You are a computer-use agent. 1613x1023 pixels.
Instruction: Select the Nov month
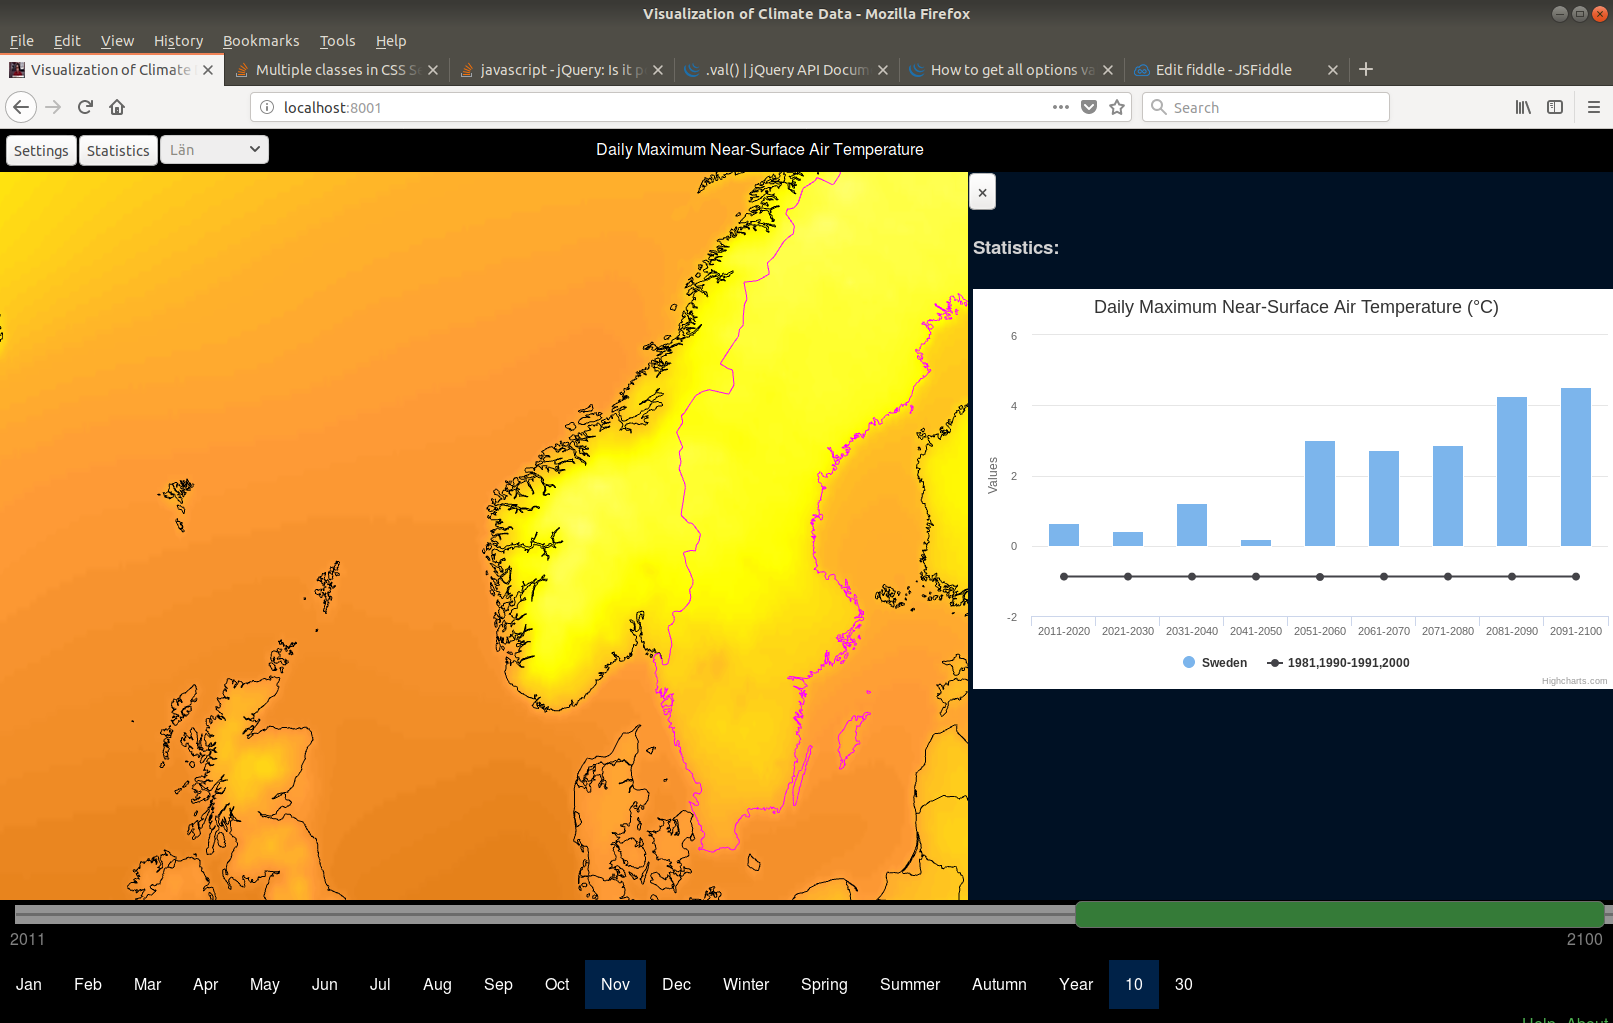click(x=615, y=984)
